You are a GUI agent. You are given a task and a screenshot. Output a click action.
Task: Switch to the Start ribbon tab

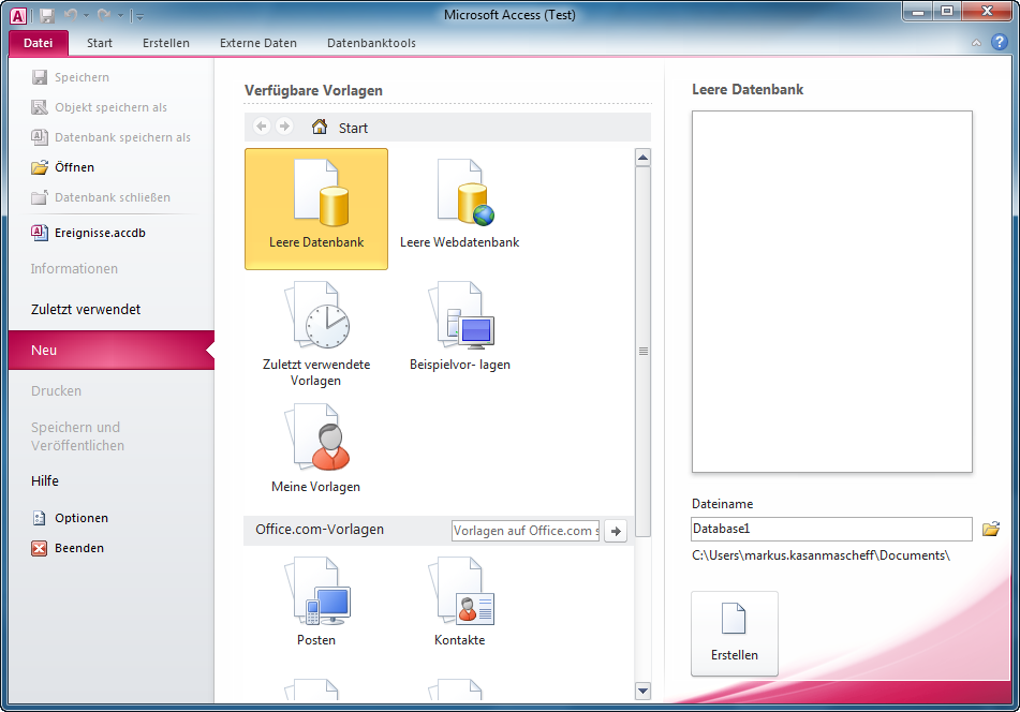point(100,43)
